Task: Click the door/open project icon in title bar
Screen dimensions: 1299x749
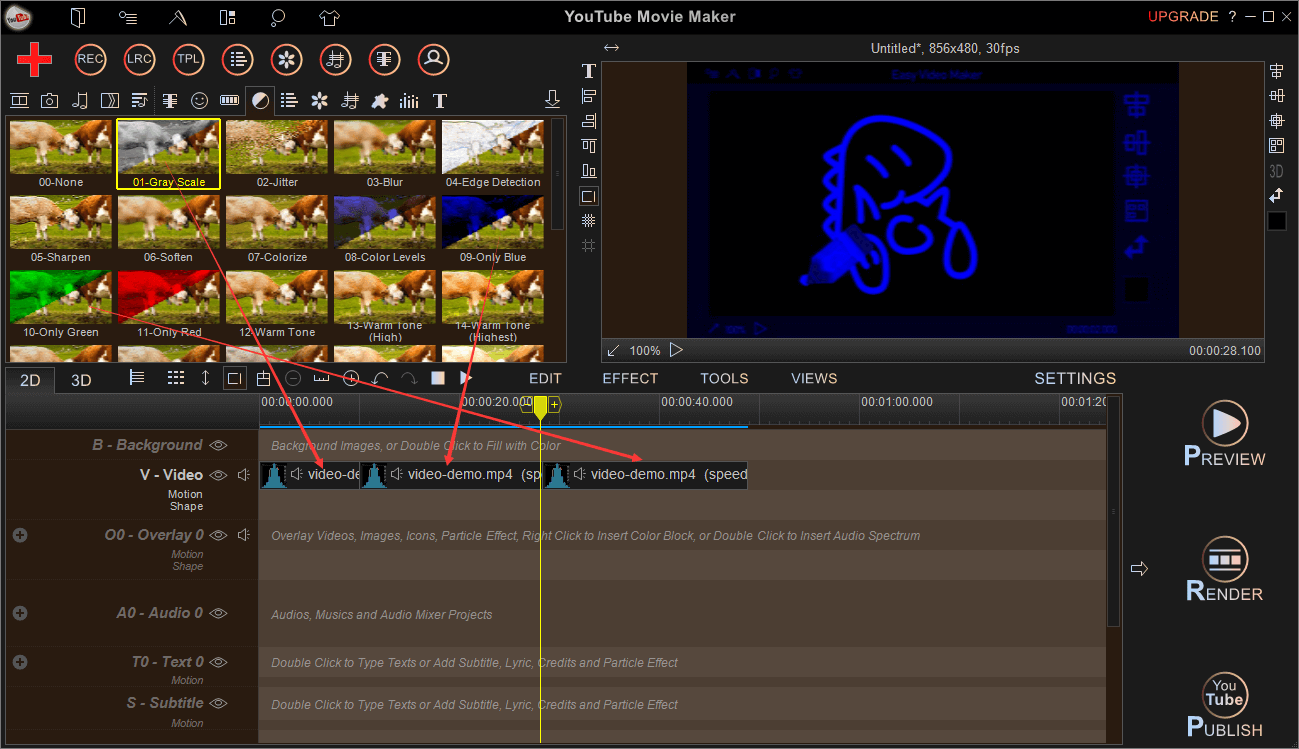Action: point(78,17)
